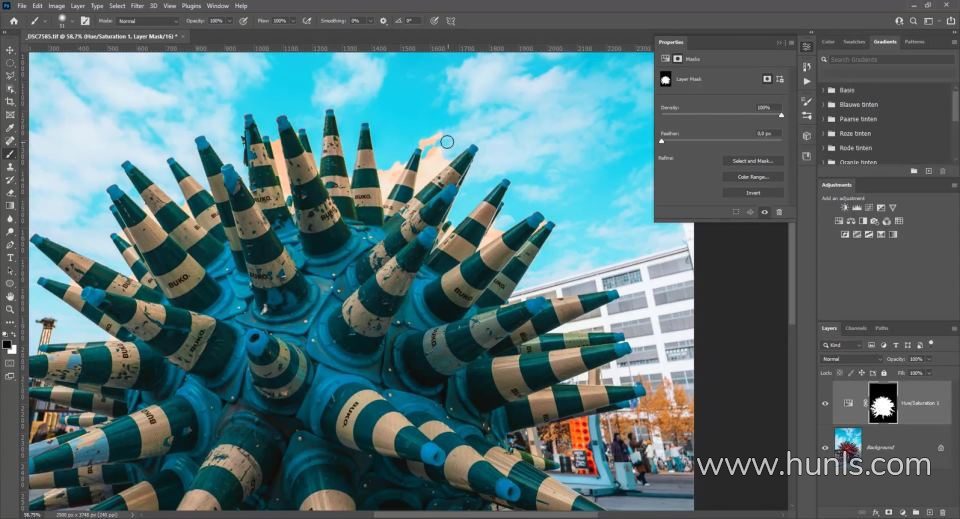960x519 pixels.
Task: Open the Actions play panel icon
Action: [807, 81]
